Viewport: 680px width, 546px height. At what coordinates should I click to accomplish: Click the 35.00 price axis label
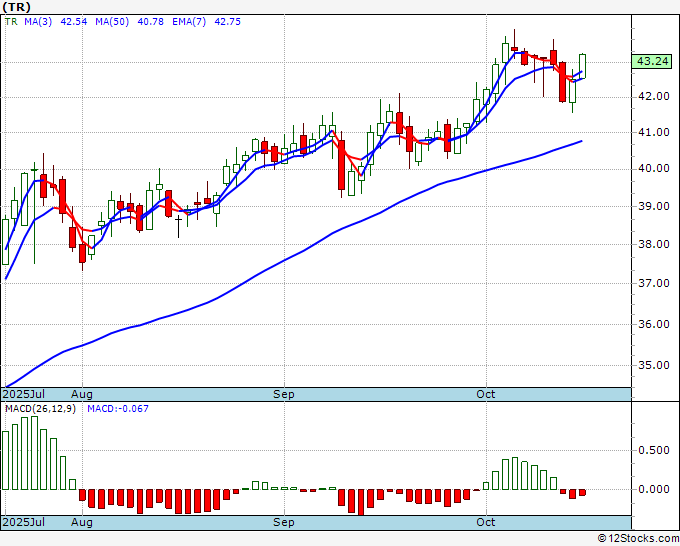pyautogui.click(x=654, y=365)
